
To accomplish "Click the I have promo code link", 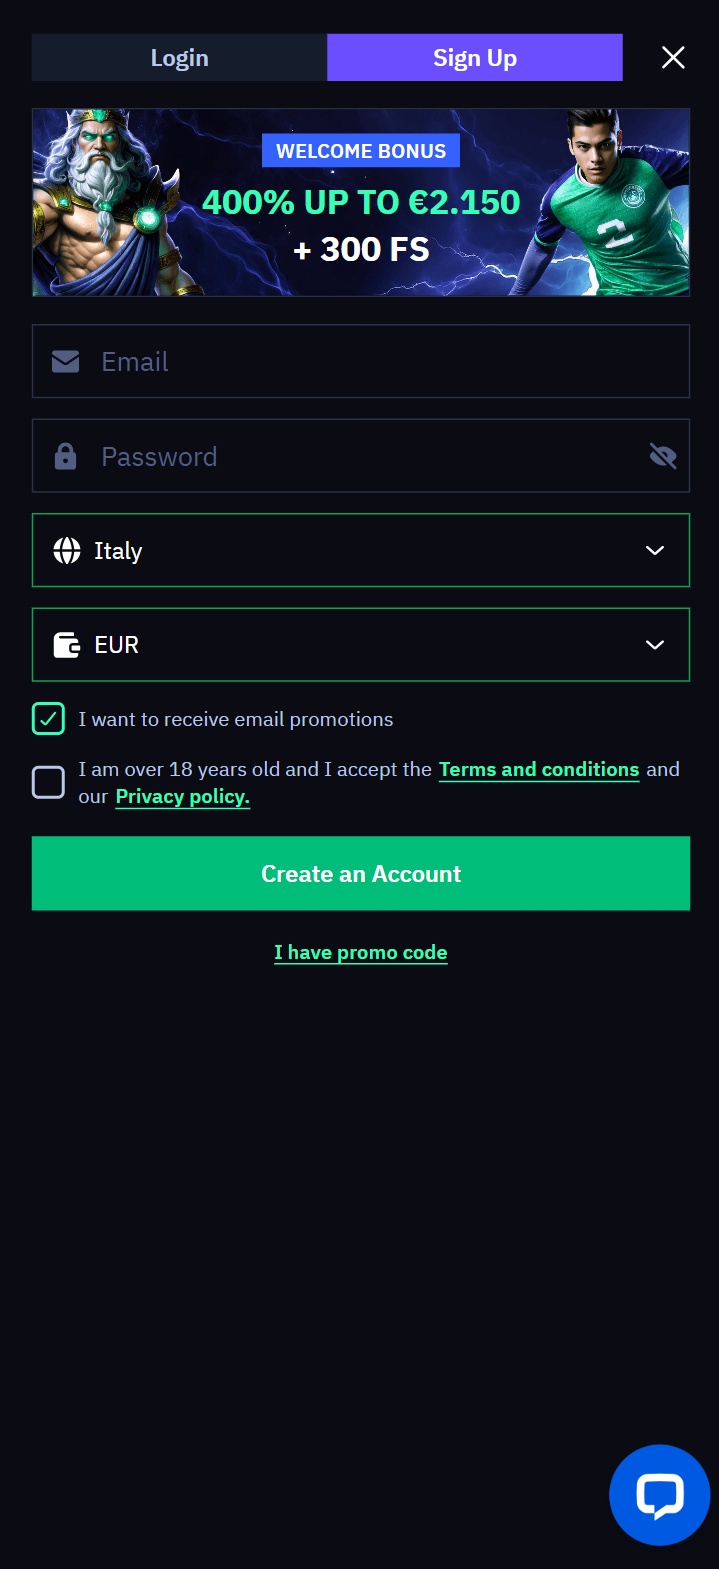I will [361, 953].
